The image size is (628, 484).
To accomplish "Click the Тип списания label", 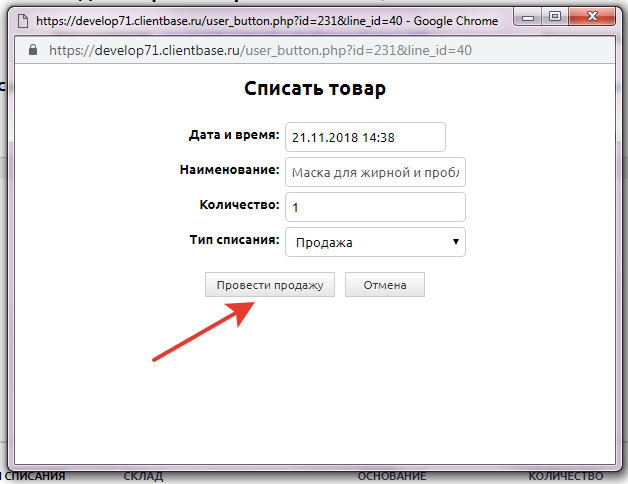I will pyautogui.click(x=234, y=240).
